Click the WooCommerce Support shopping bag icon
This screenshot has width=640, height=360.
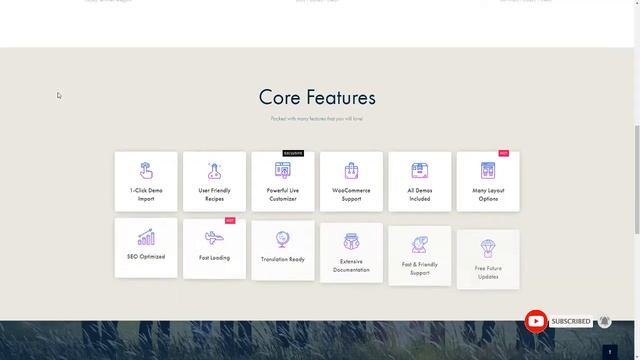coord(351,171)
